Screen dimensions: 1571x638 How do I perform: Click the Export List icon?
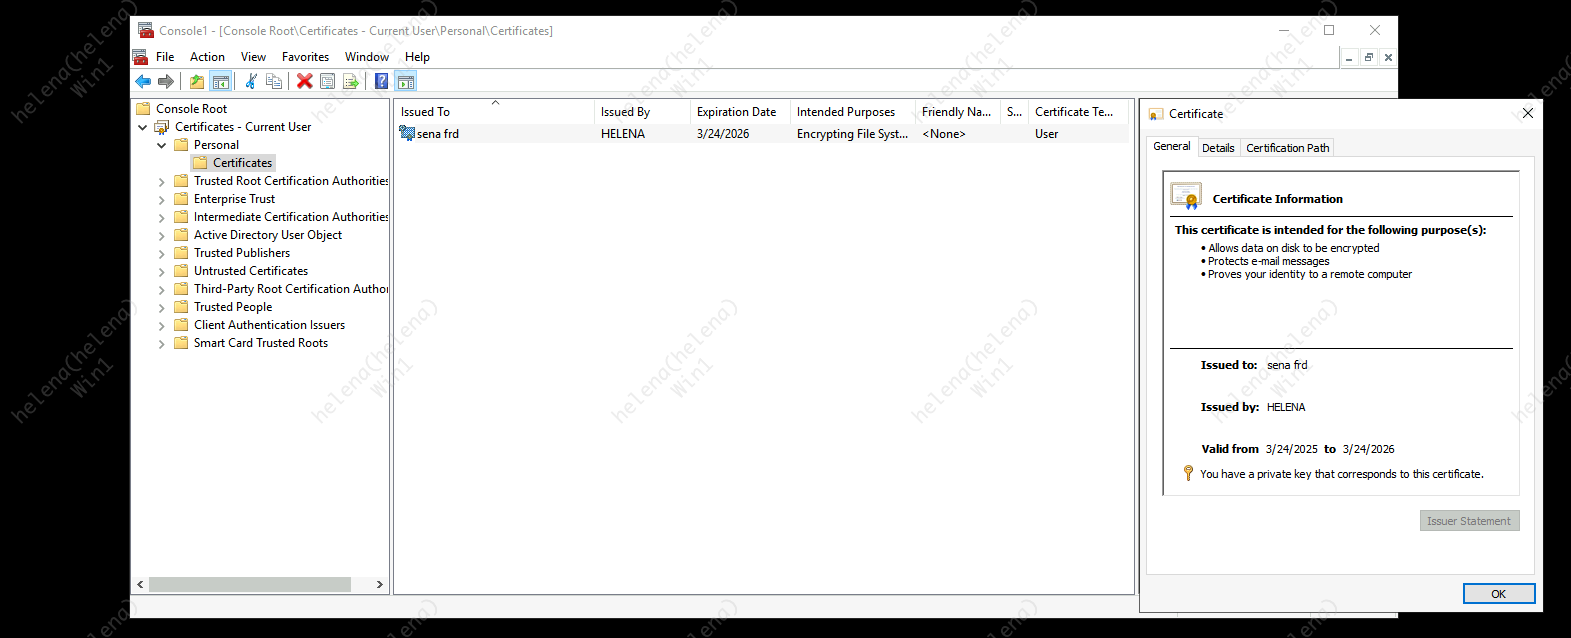[x=351, y=82]
